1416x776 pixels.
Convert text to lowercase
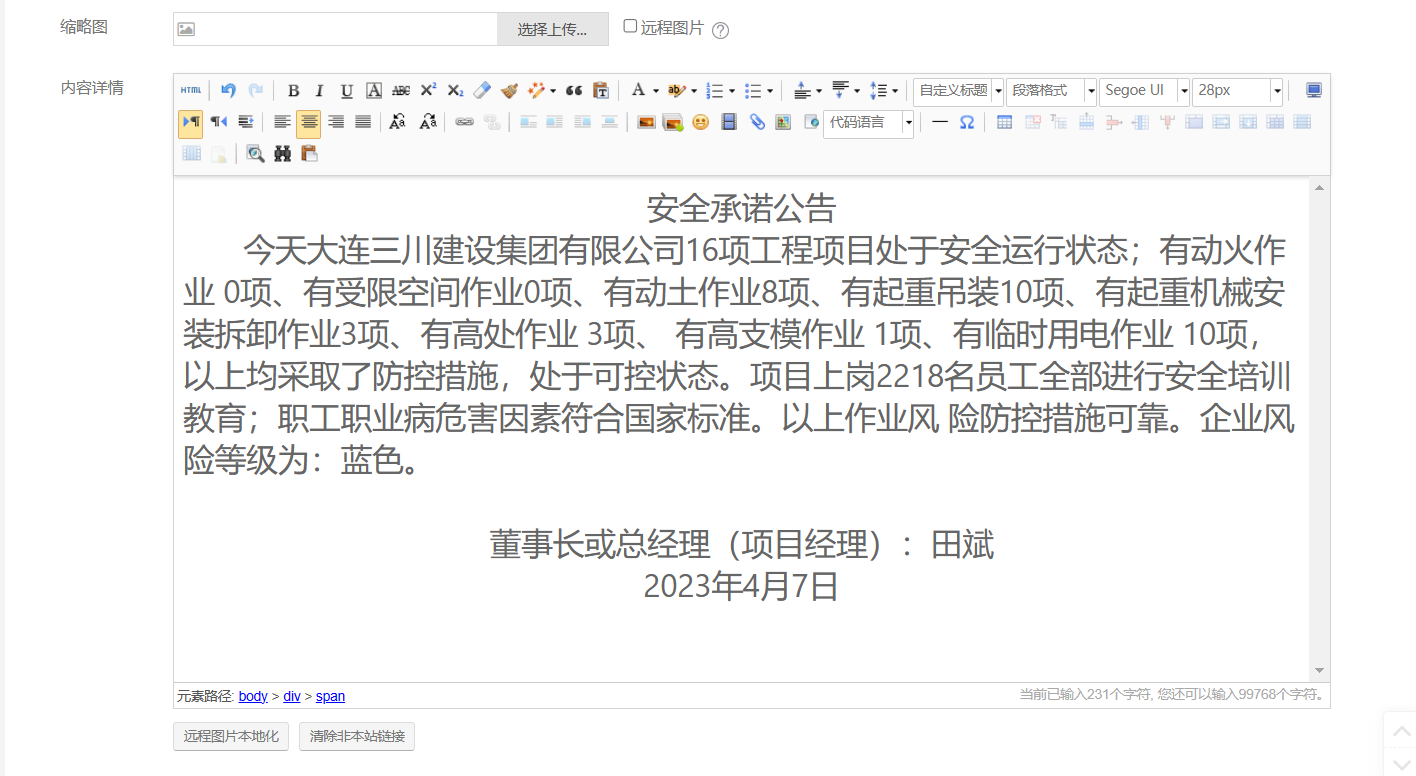pyautogui.click(x=428, y=122)
